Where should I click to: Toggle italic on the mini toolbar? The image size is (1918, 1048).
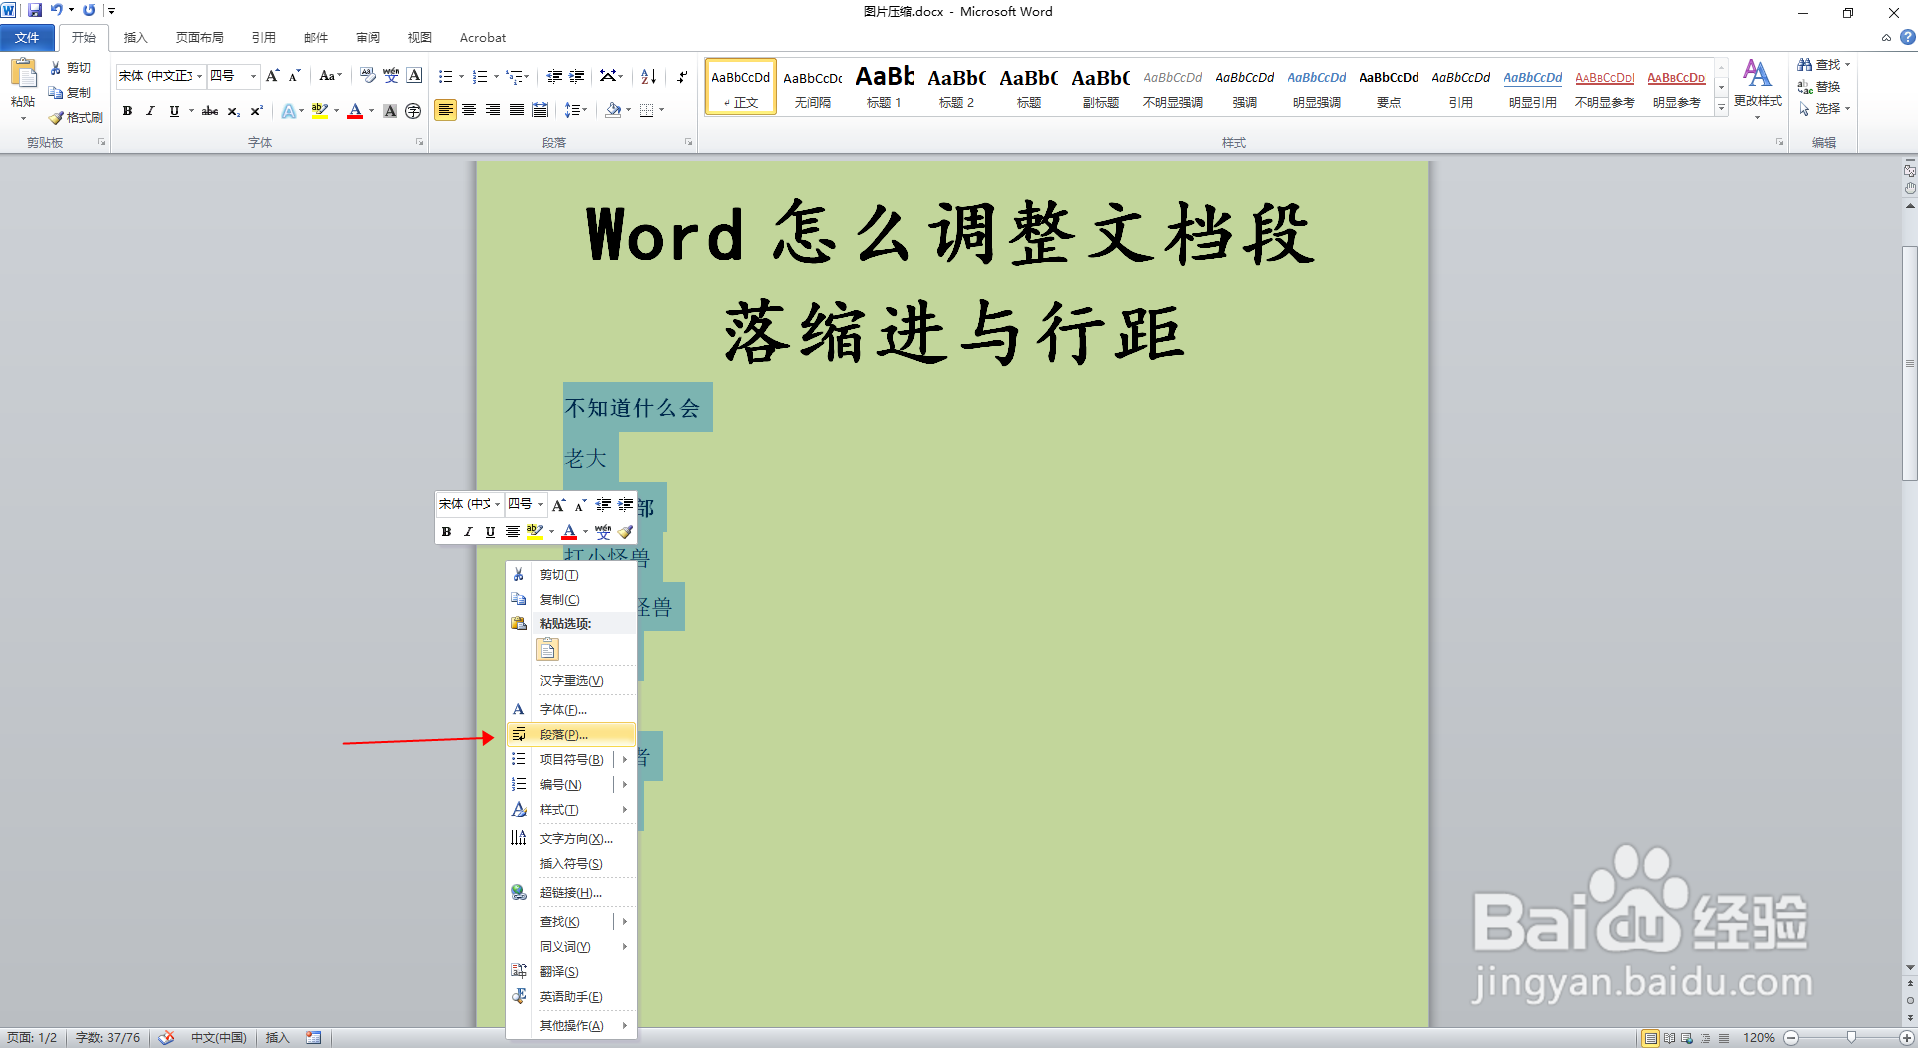point(467,532)
